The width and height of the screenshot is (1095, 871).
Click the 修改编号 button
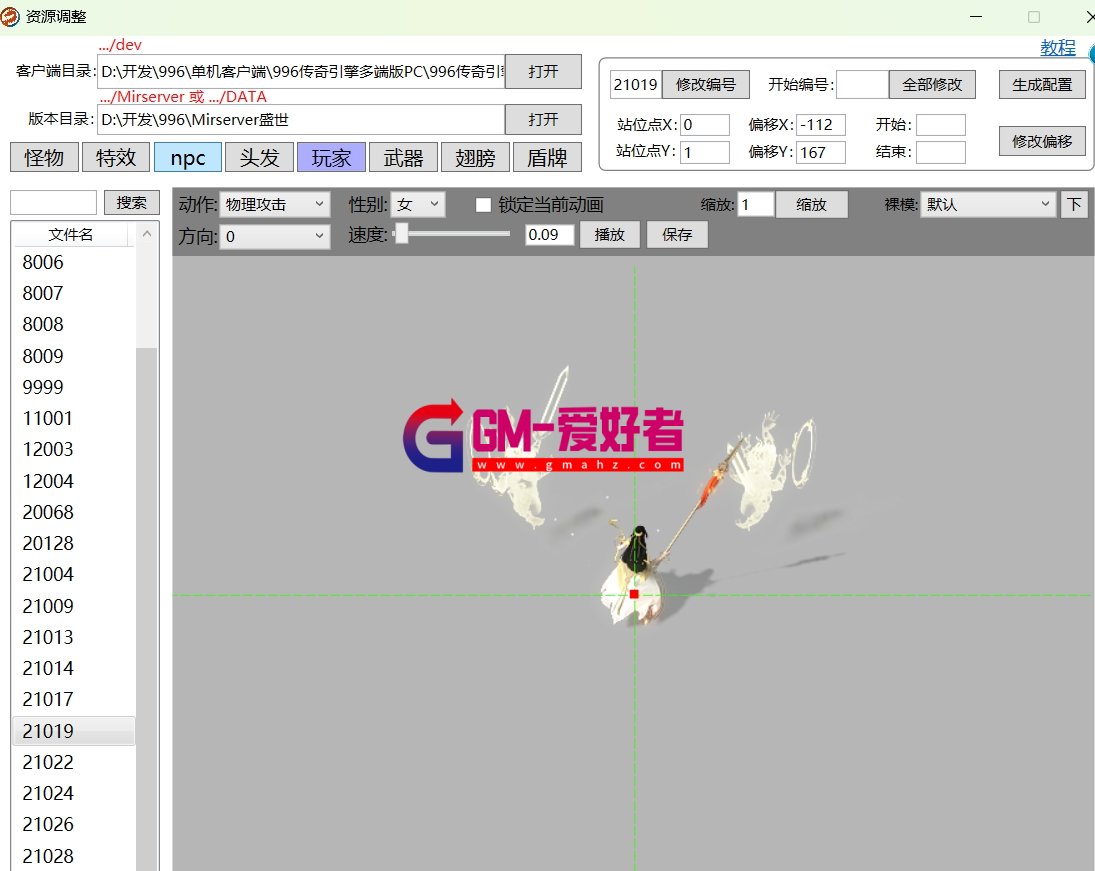click(x=705, y=85)
